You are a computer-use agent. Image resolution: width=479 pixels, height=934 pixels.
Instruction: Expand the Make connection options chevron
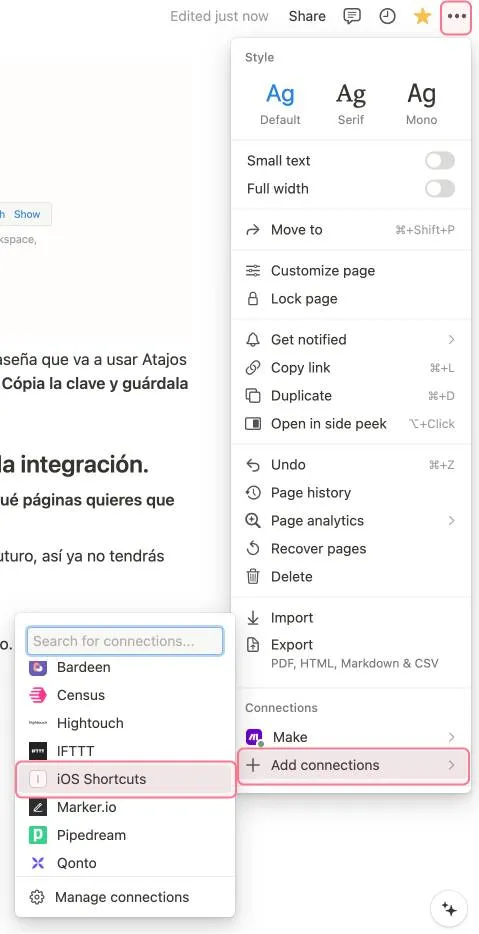[452, 737]
